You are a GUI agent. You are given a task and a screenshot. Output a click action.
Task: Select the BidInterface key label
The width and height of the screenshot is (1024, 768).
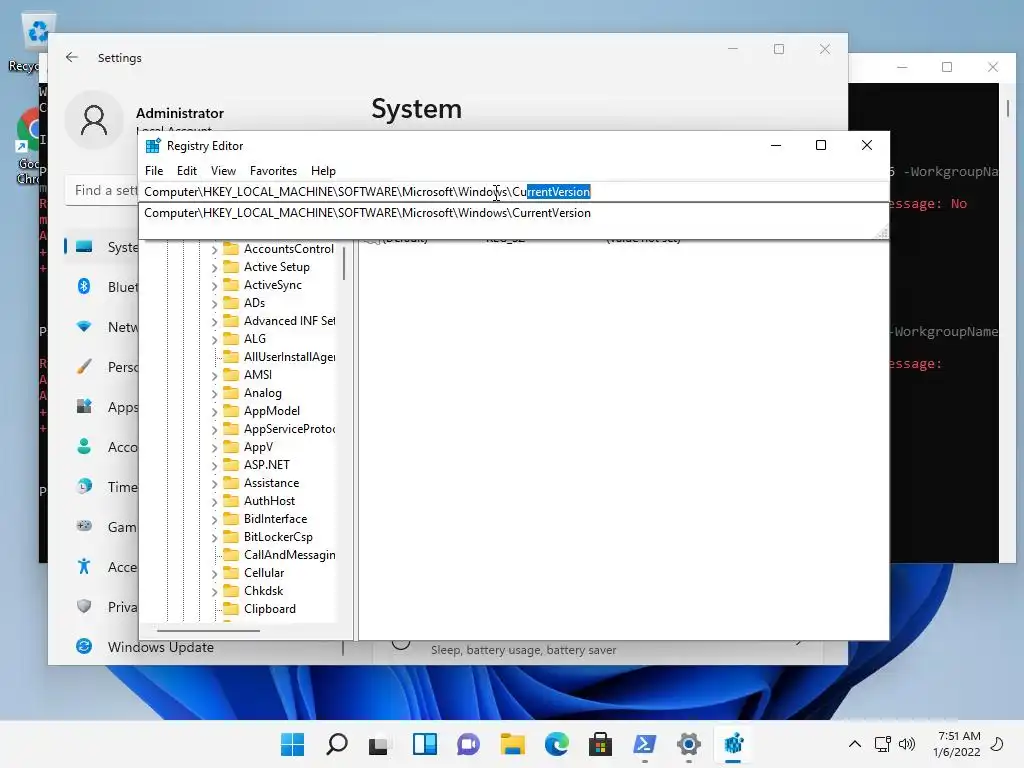coord(275,519)
